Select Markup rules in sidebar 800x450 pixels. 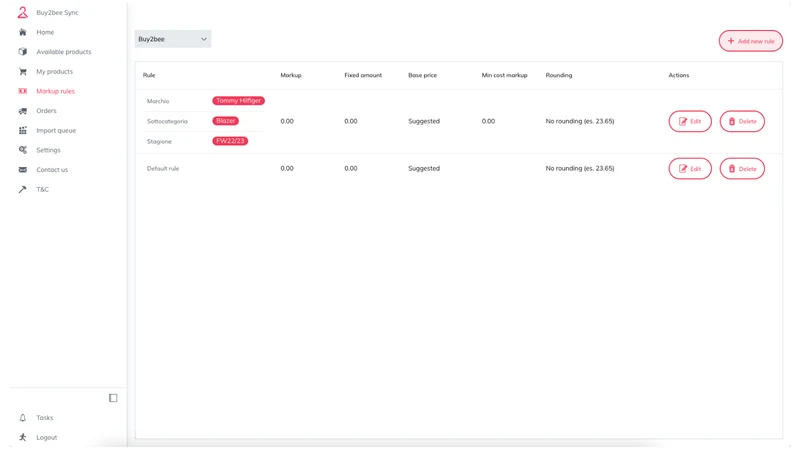55,91
